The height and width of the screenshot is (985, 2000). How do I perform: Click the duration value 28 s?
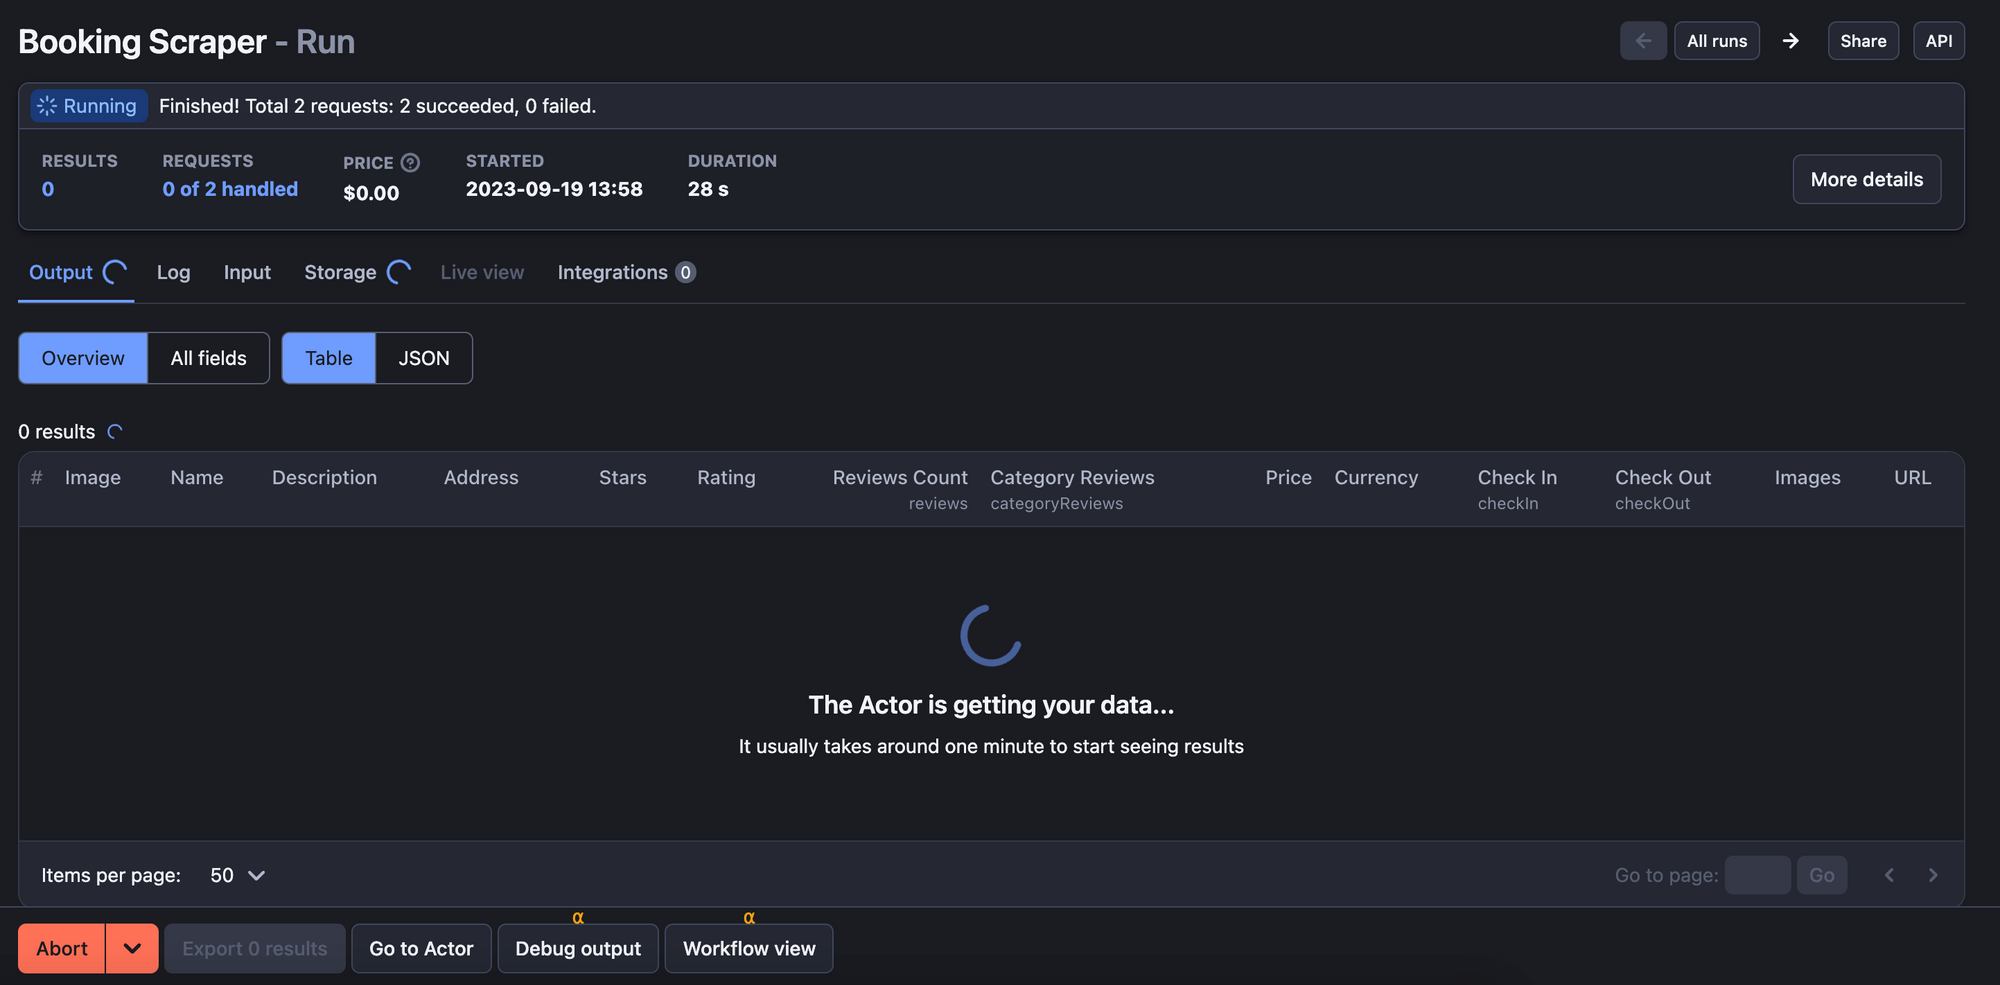point(708,189)
